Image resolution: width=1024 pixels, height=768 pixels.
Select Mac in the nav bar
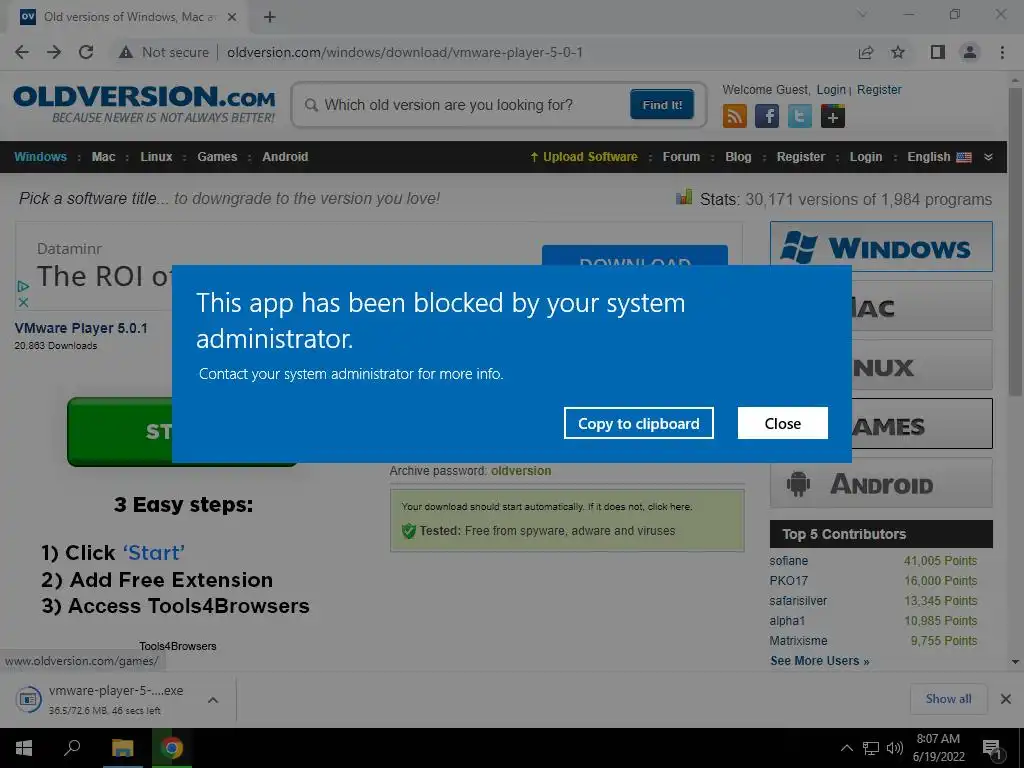pos(103,157)
